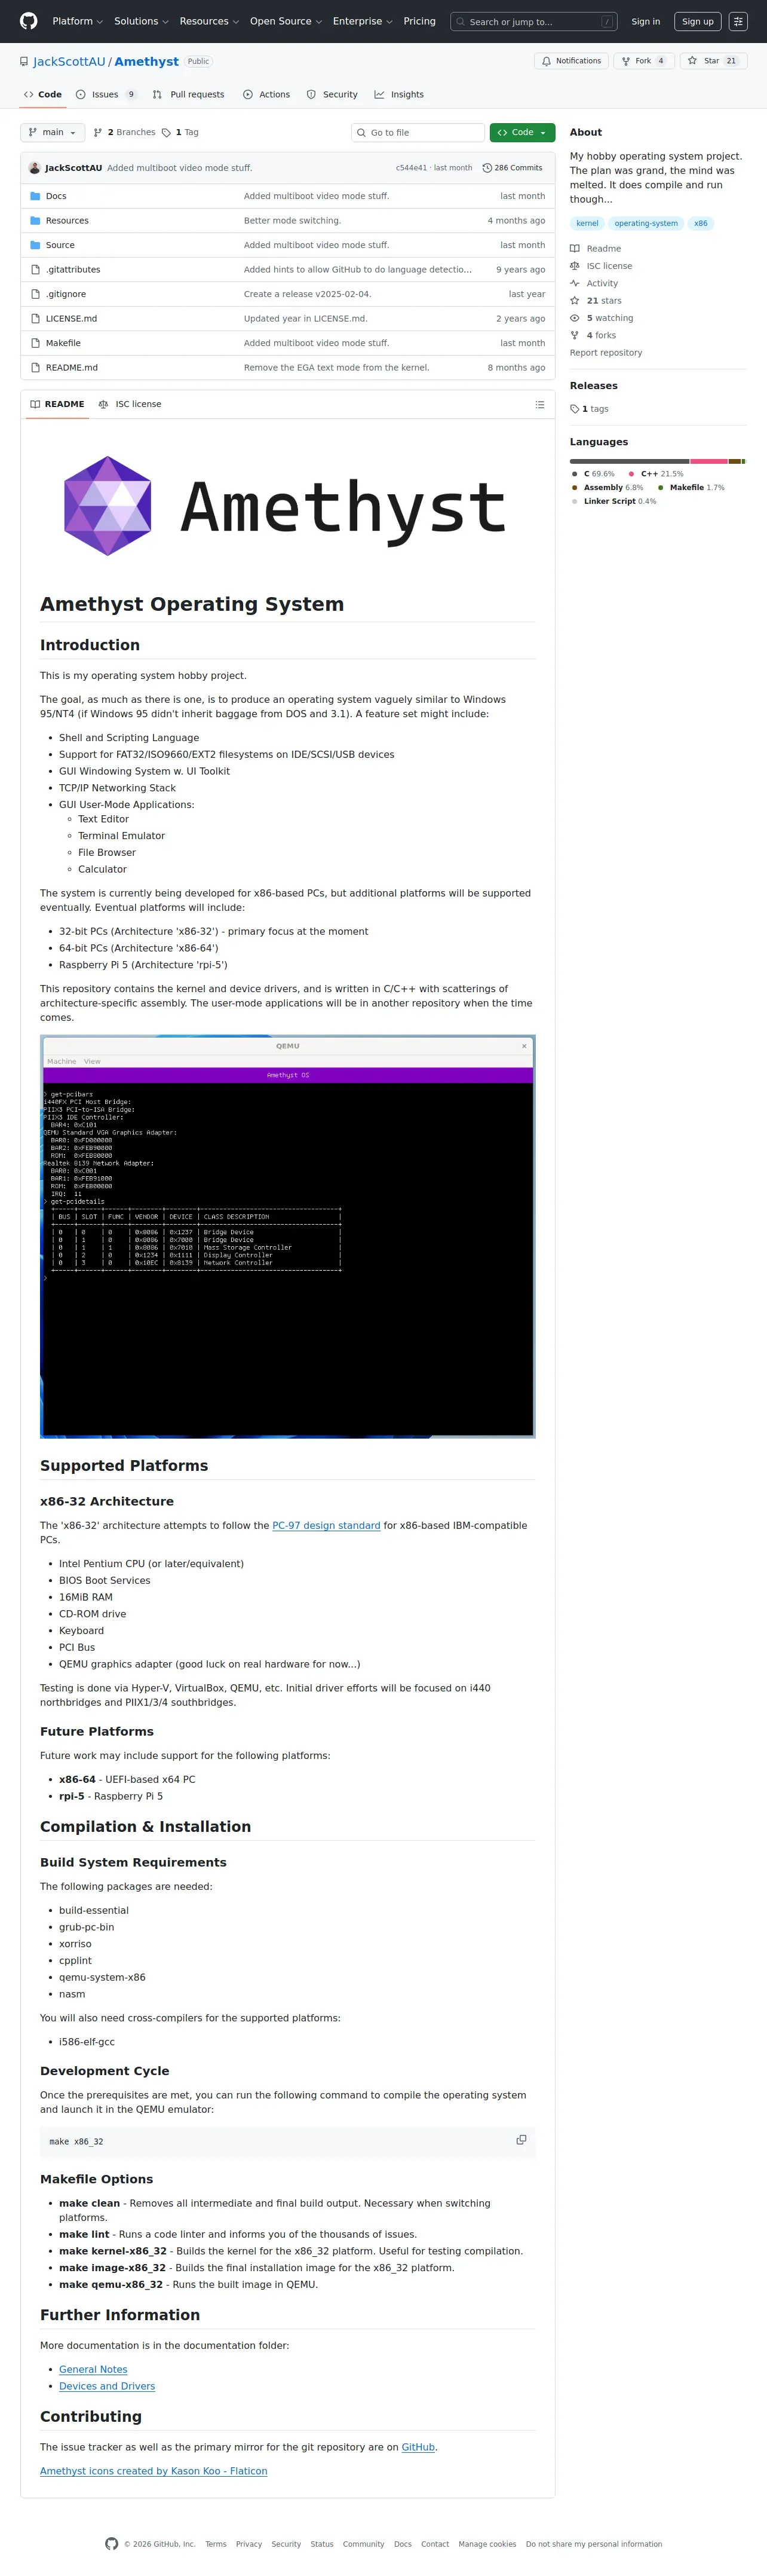Switch to the Pull requests tab
Viewport: 767px width, 2576px height.
pyautogui.click(x=188, y=95)
